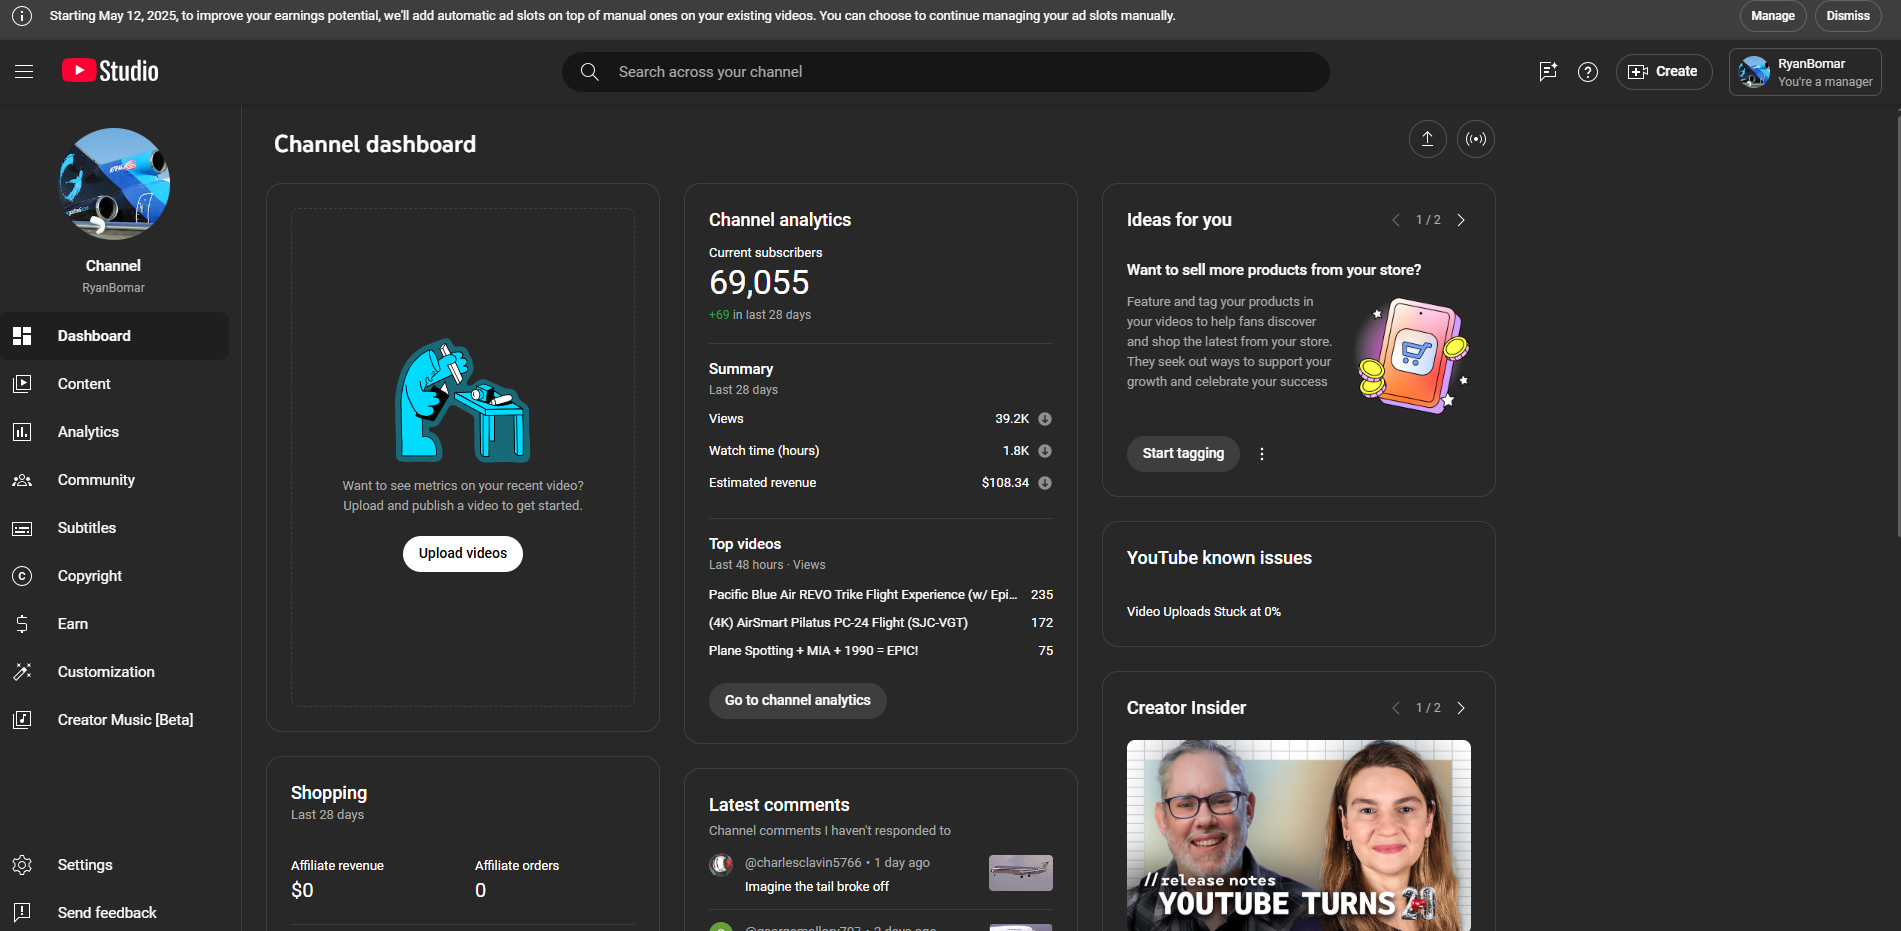Viewport: 1901px width, 931px height.
Task: Open the Create menu button
Action: pos(1664,72)
